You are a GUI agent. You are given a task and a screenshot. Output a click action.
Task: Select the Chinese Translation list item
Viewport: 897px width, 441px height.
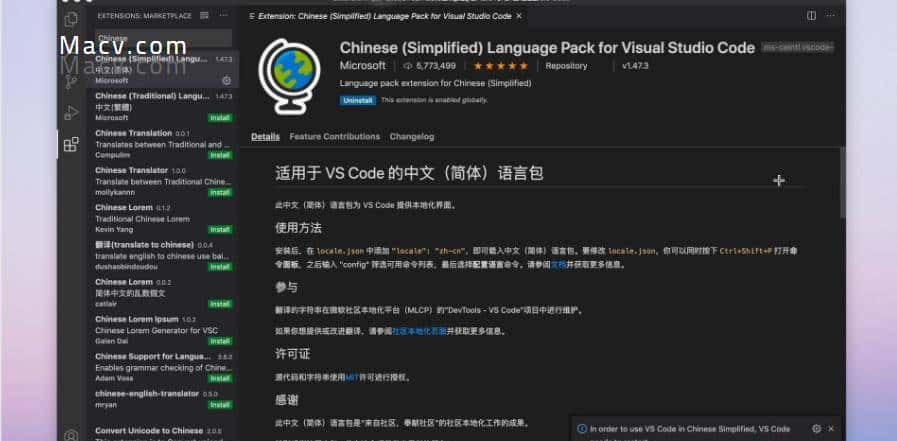coord(163,144)
